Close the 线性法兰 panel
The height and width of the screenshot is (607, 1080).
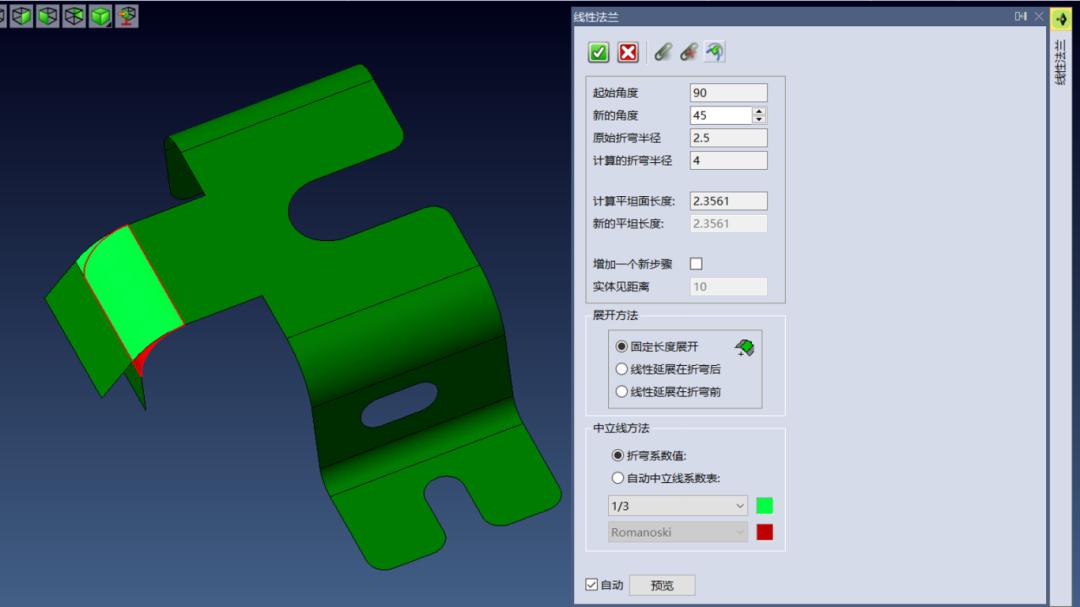(1039, 17)
